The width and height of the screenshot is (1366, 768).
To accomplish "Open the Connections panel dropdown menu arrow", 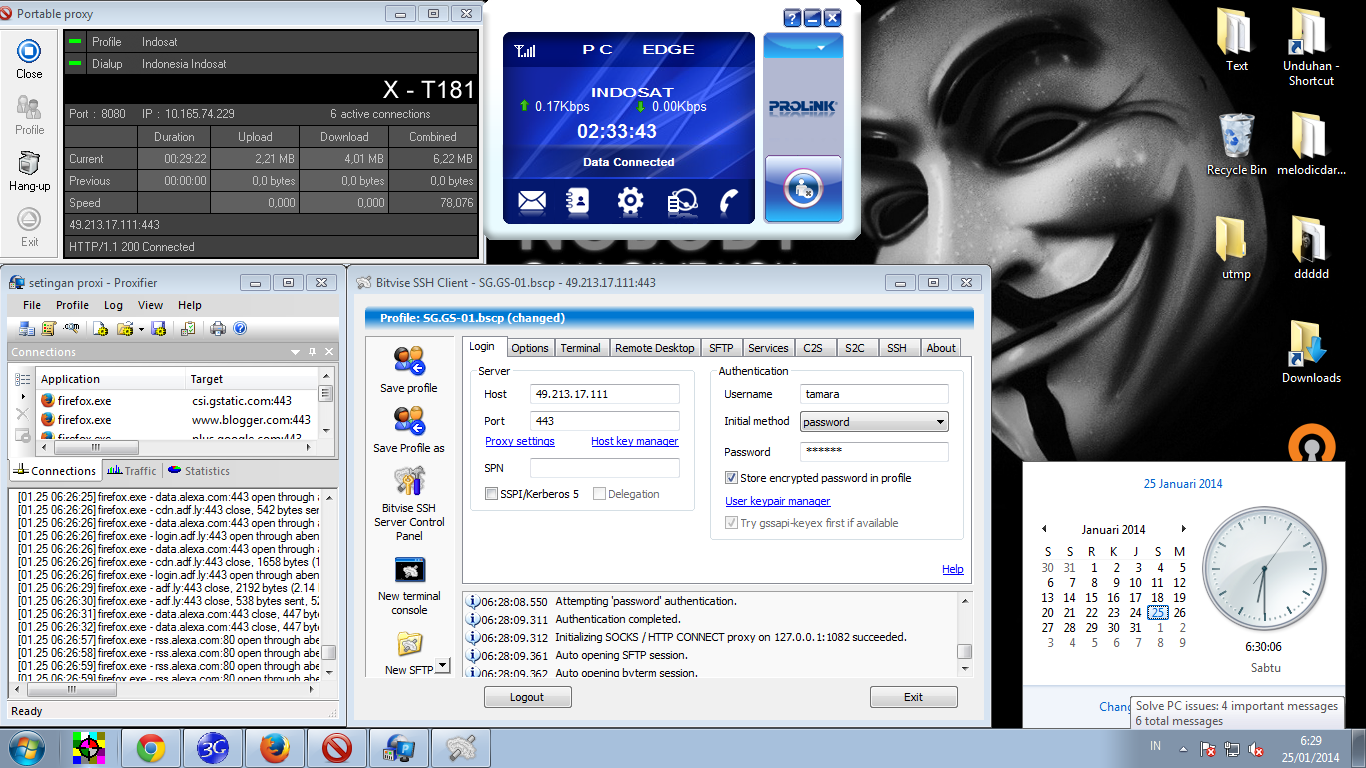I will 296,352.
